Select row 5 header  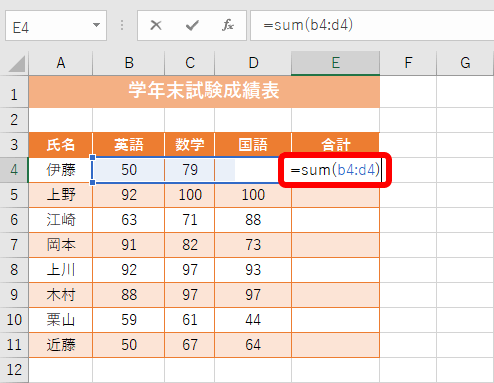click(x=14, y=195)
